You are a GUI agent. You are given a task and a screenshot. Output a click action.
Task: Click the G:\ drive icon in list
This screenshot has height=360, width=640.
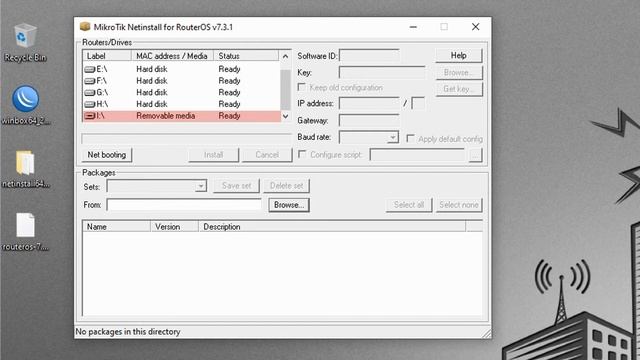pyautogui.click(x=90, y=93)
